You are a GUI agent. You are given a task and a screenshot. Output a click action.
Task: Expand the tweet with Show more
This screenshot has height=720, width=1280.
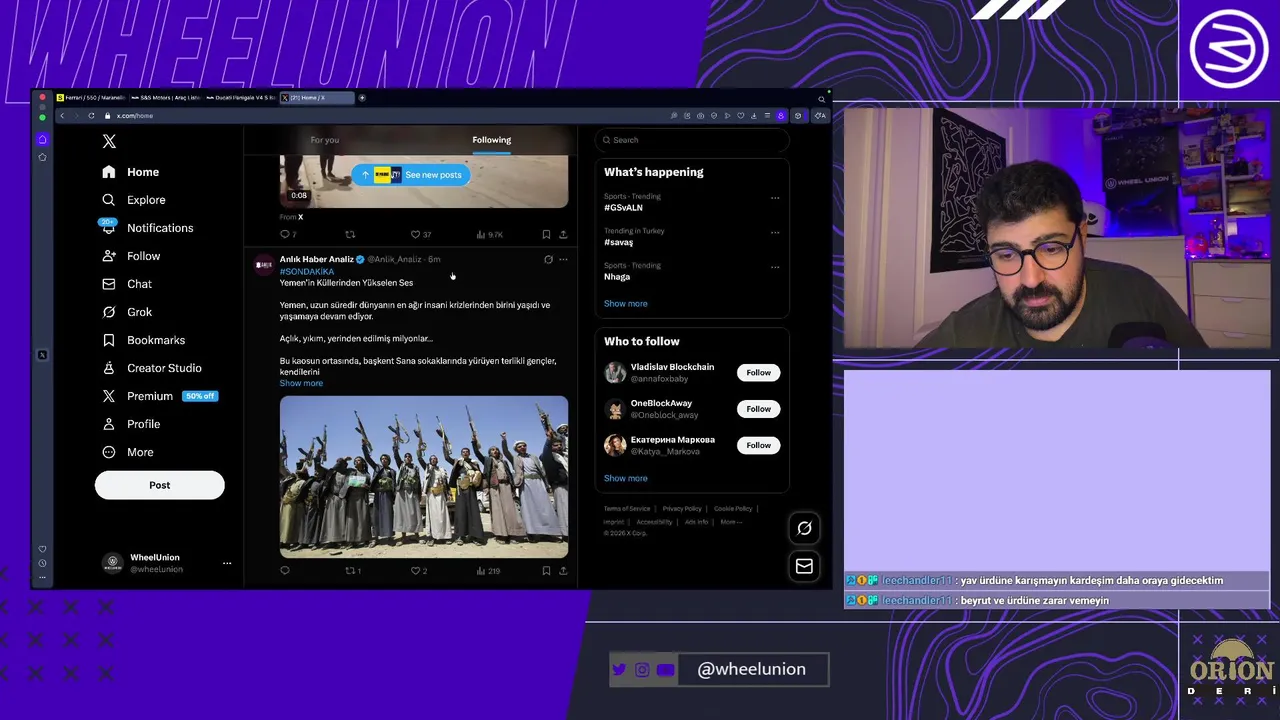301,383
